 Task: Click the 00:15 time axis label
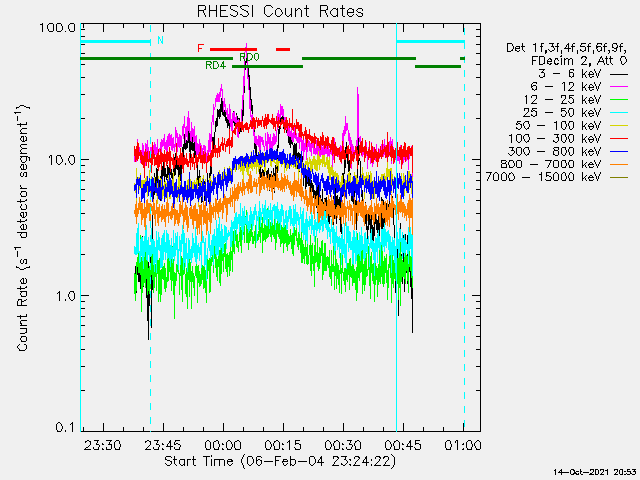[x=283, y=445]
